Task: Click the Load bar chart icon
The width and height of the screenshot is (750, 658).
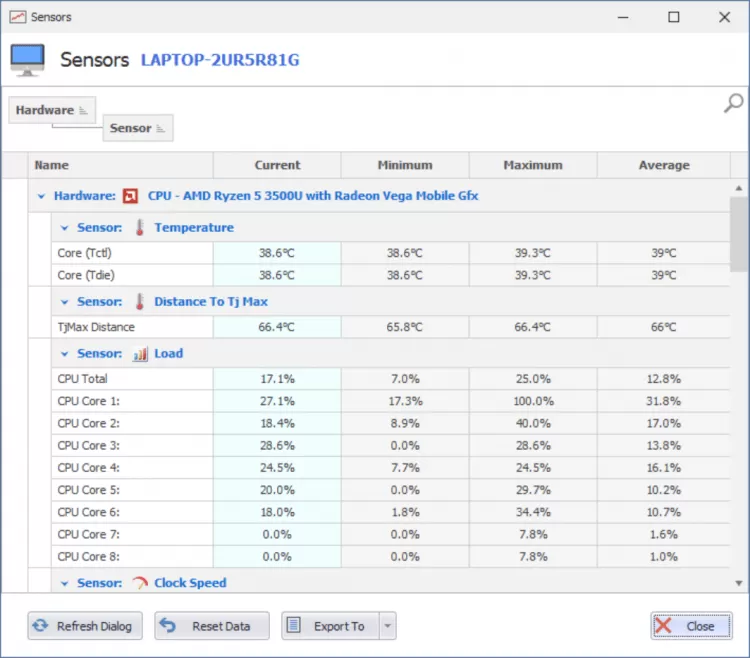Action: (x=139, y=354)
